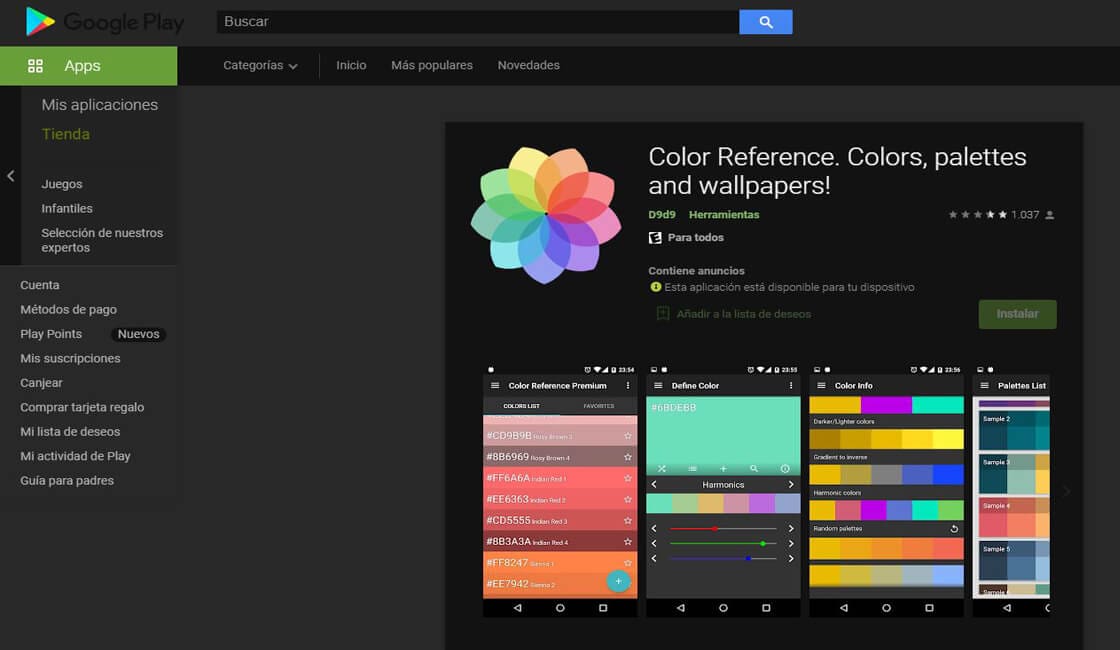Click the blue search magnifier icon
Screen dimensions: 1120x650
(x=765, y=21)
